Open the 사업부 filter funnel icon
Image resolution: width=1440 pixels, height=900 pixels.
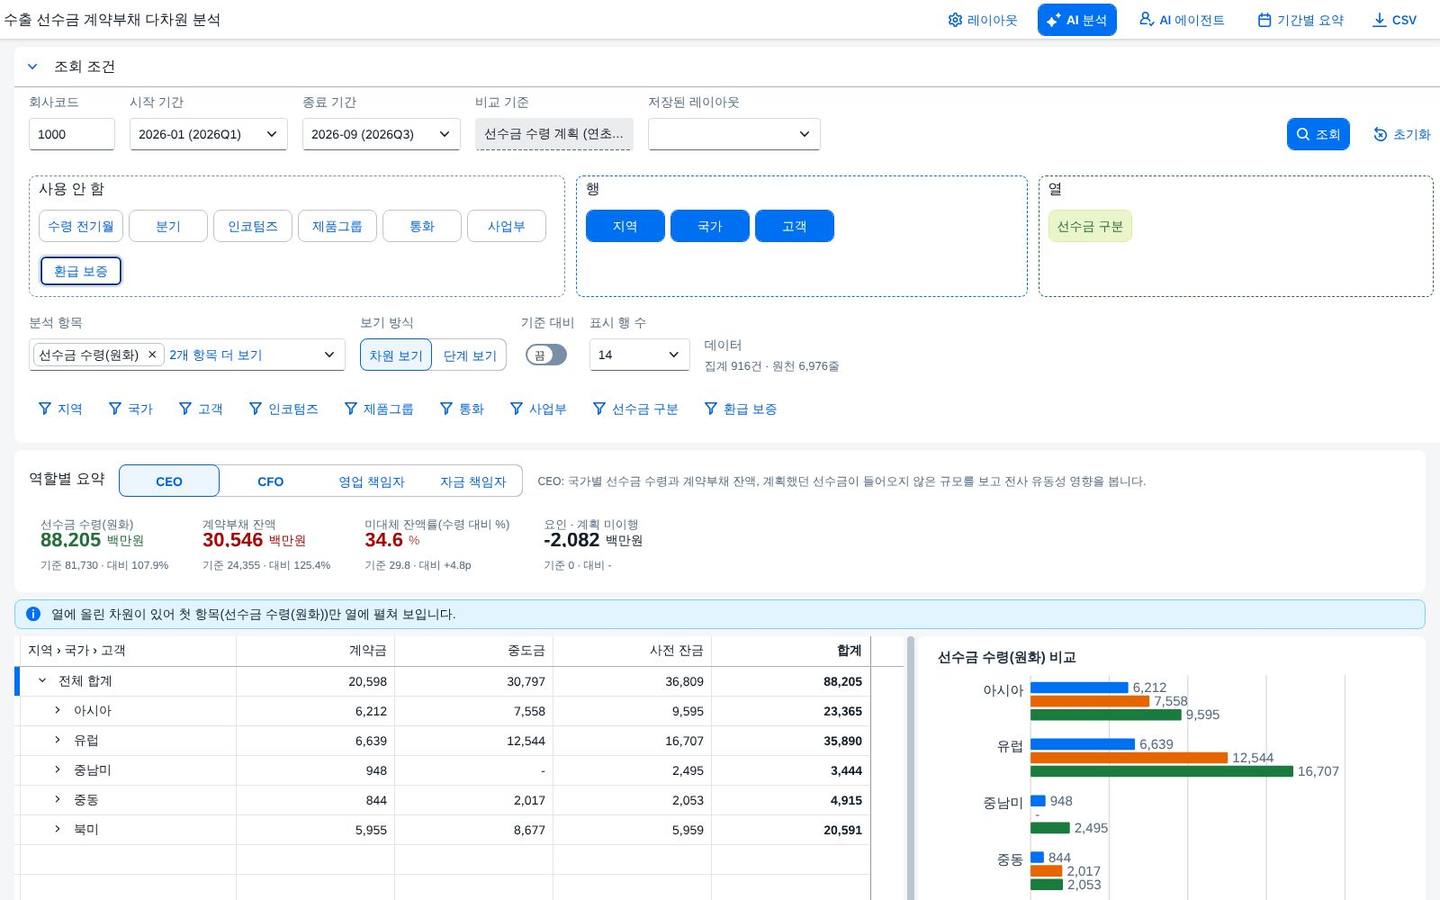click(517, 408)
